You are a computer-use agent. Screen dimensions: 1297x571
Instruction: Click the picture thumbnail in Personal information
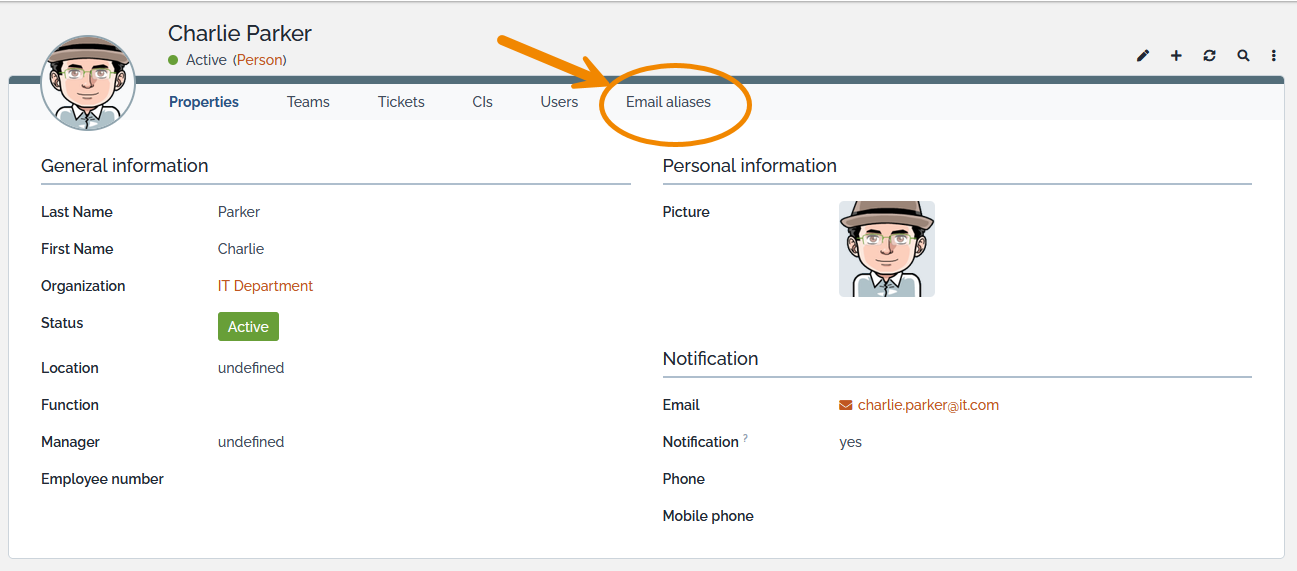click(x=887, y=249)
